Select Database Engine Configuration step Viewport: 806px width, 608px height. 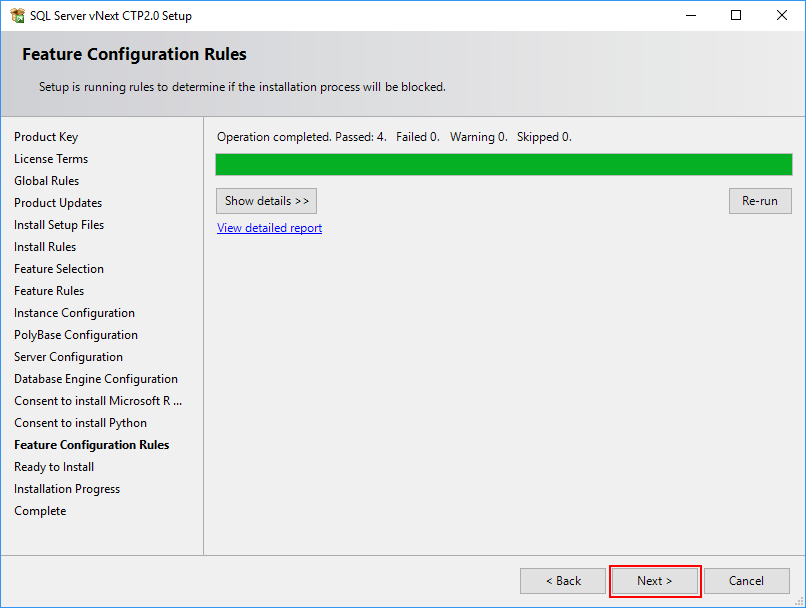tap(95, 378)
